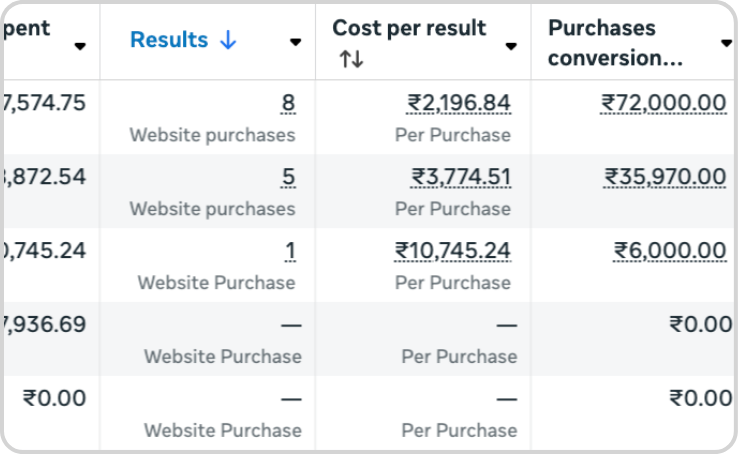
Task: Open the Purchases conversion column dropdown caret
Action: pyautogui.click(x=726, y=43)
